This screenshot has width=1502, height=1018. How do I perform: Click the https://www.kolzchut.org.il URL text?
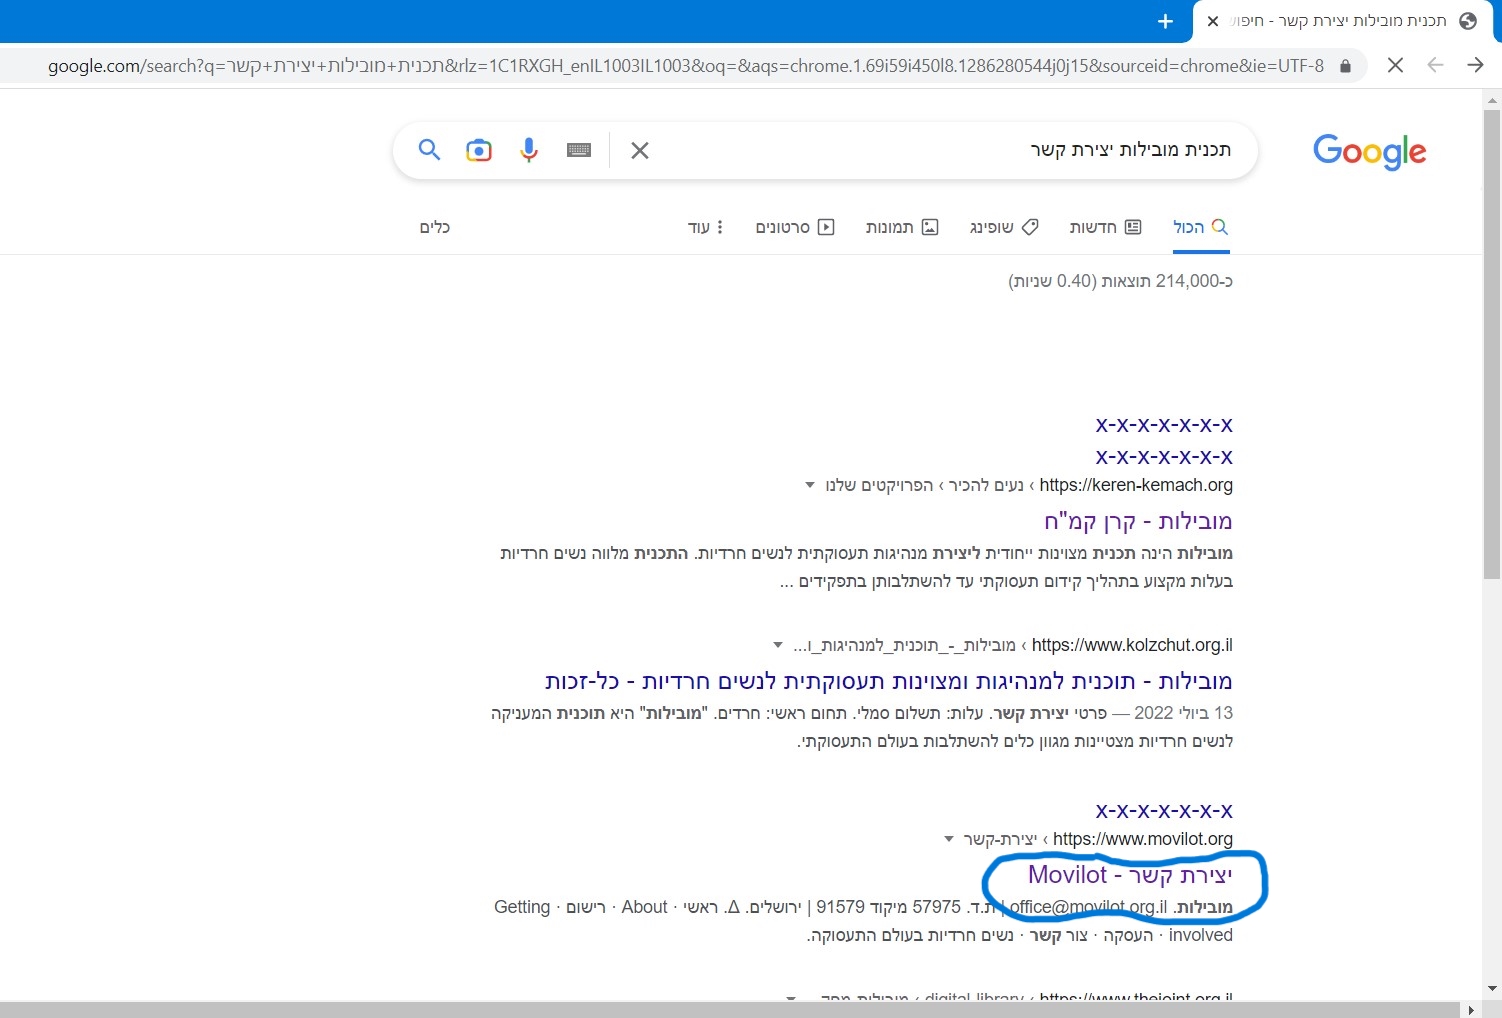1132,645
